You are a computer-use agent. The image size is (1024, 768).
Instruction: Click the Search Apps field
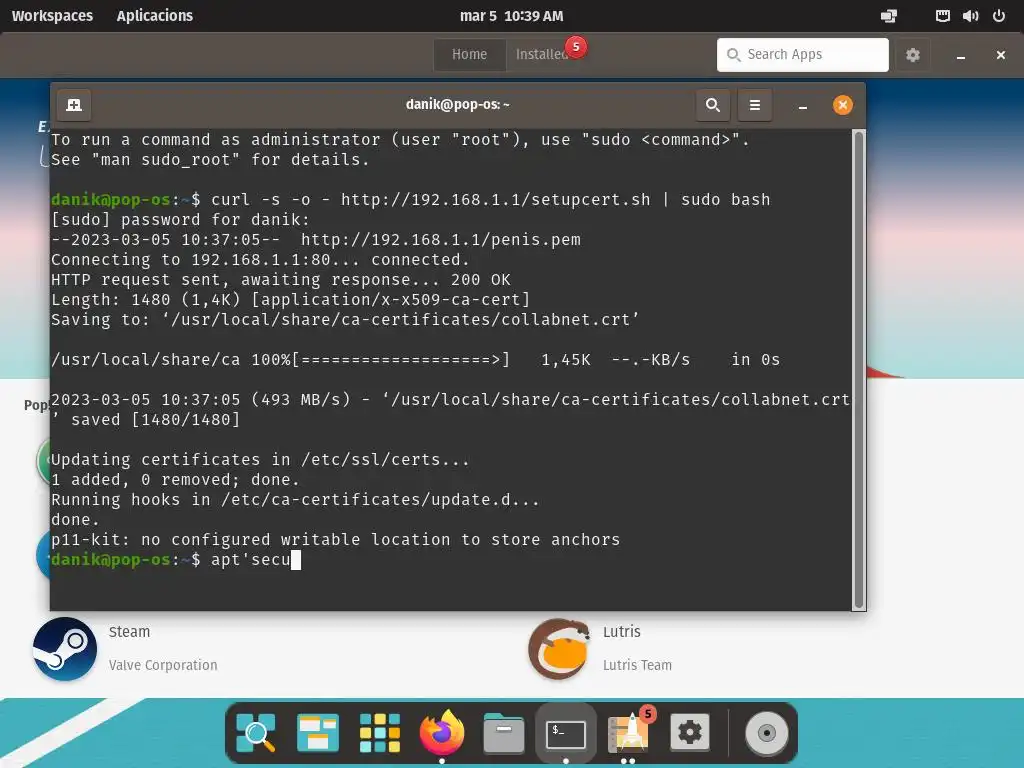pyautogui.click(x=803, y=55)
